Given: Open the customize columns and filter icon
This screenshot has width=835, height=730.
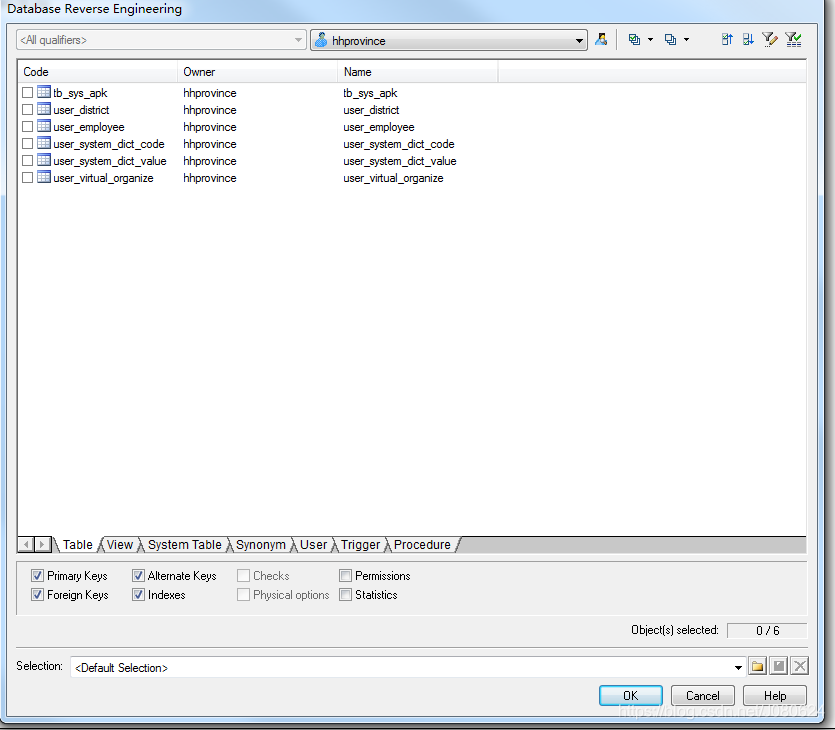Looking at the screenshot, I should pos(769,39).
